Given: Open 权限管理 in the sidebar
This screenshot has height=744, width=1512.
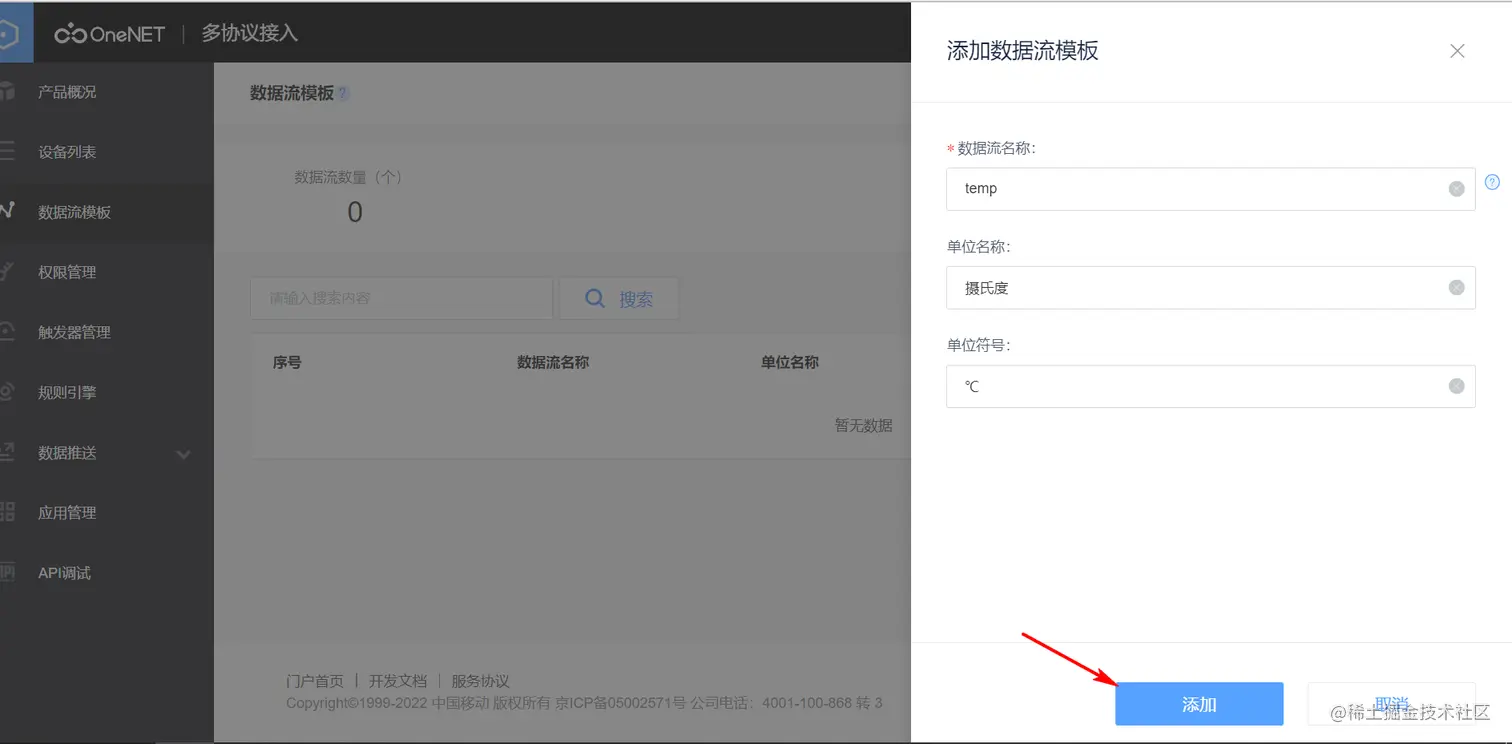Looking at the screenshot, I should click(x=67, y=272).
